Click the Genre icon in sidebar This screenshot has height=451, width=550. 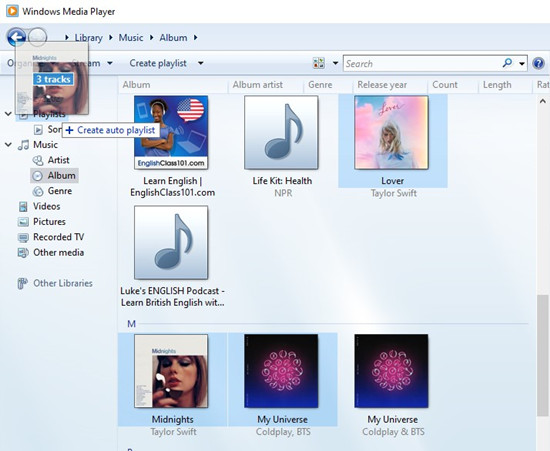38,191
